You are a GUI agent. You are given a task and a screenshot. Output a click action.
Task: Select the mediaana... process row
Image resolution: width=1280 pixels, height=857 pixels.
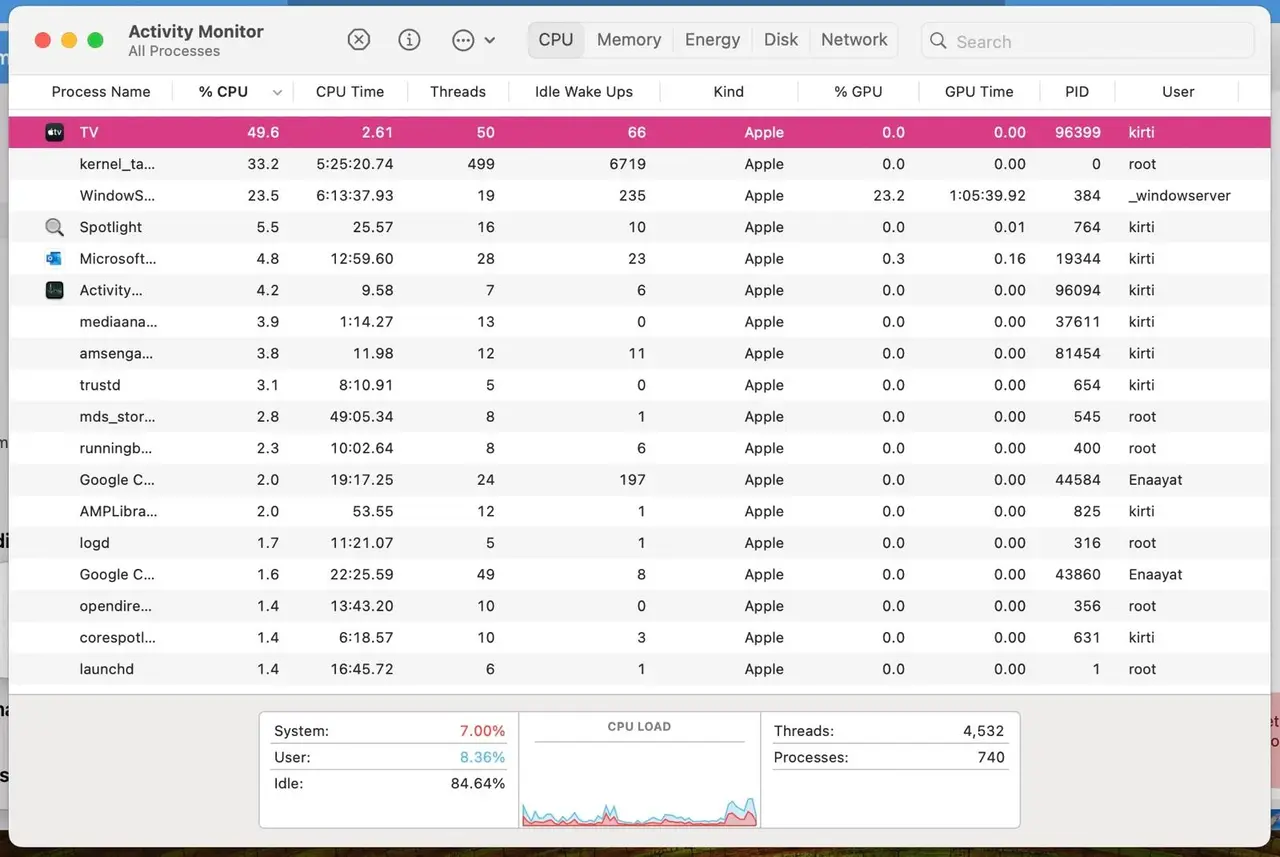click(x=640, y=322)
